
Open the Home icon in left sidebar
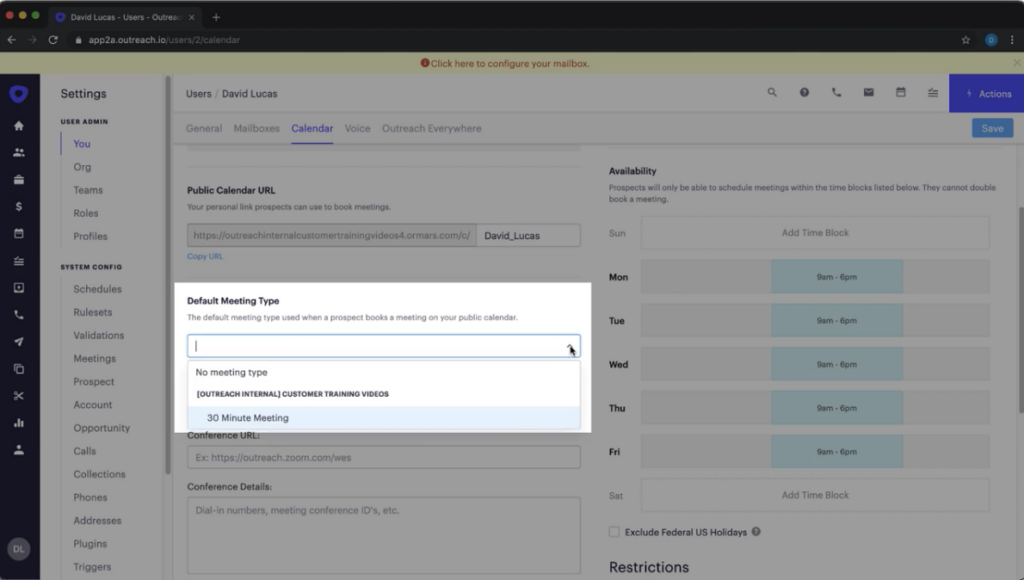(x=19, y=125)
